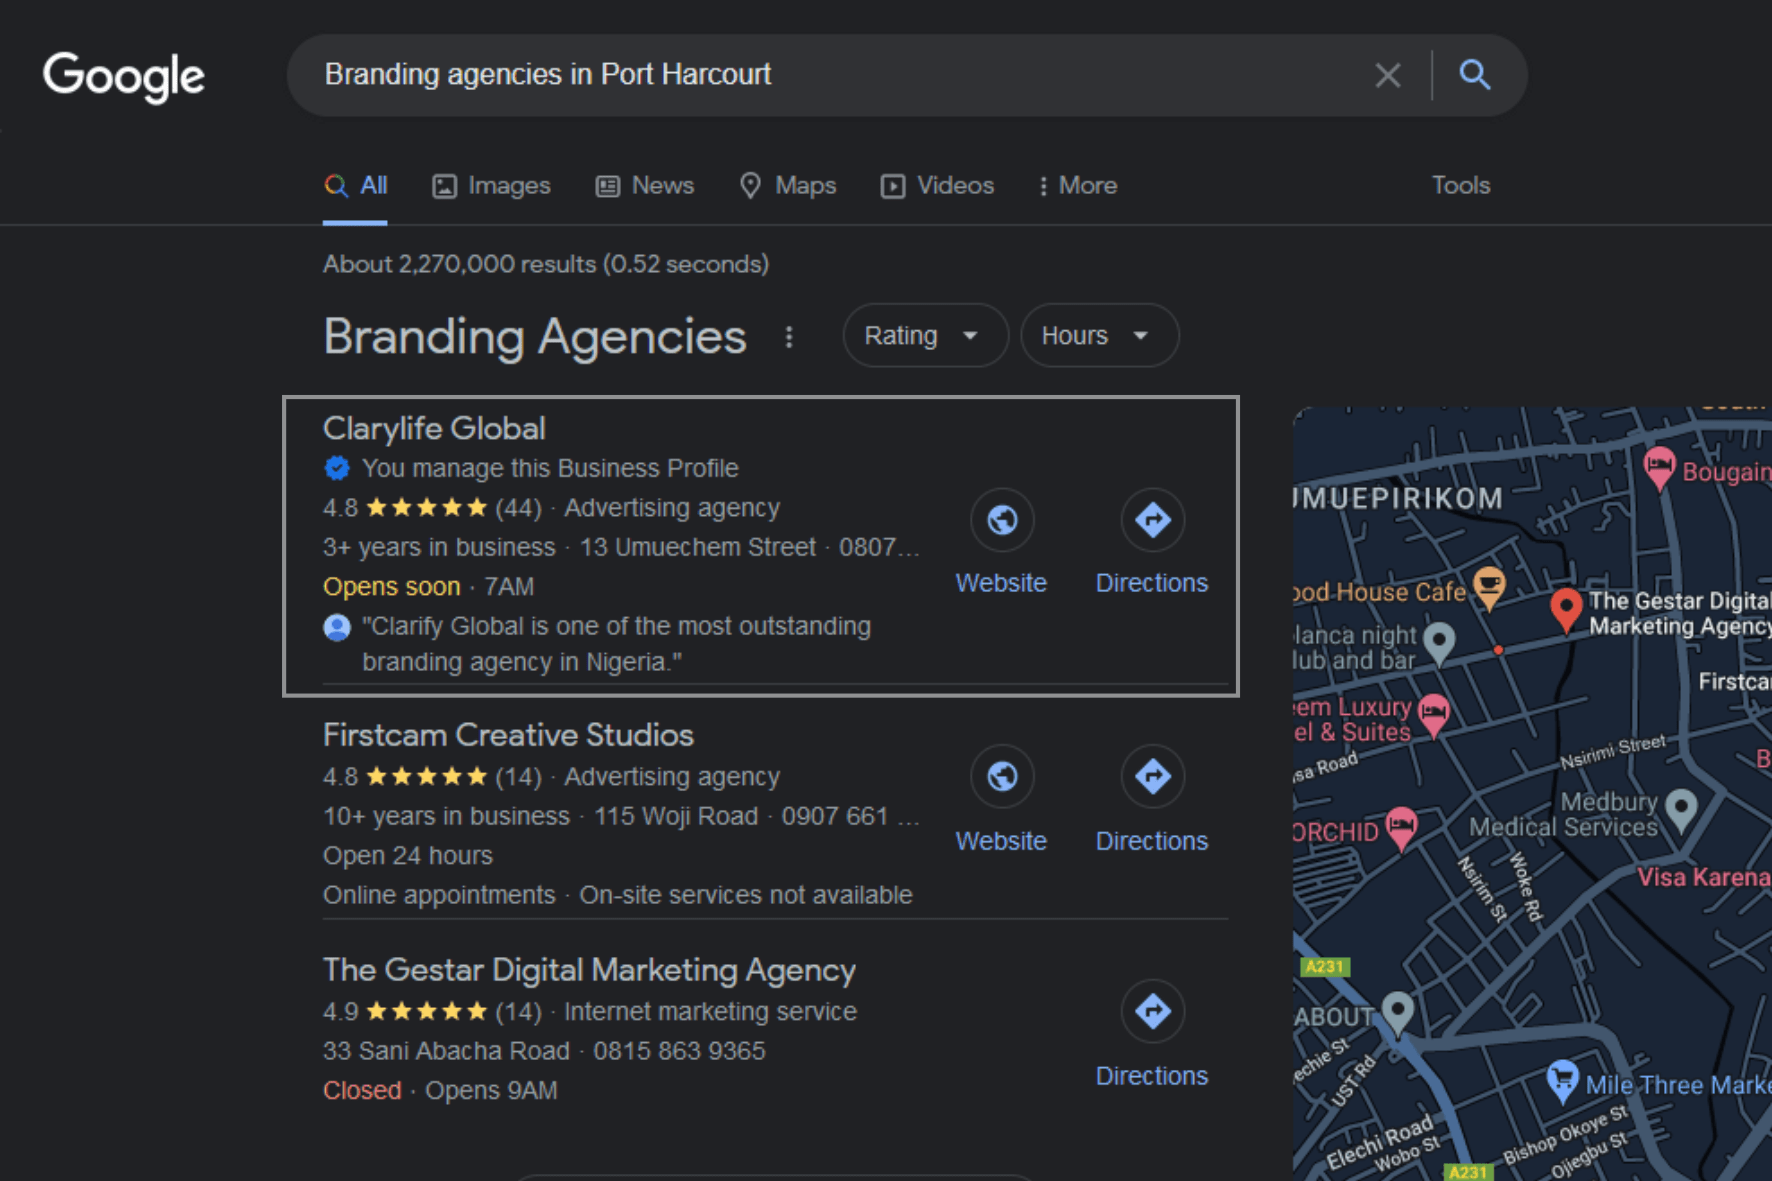Click the Luxury Hotel & Suites map pin
Image resolution: width=1772 pixels, height=1181 pixels.
[1434, 715]
